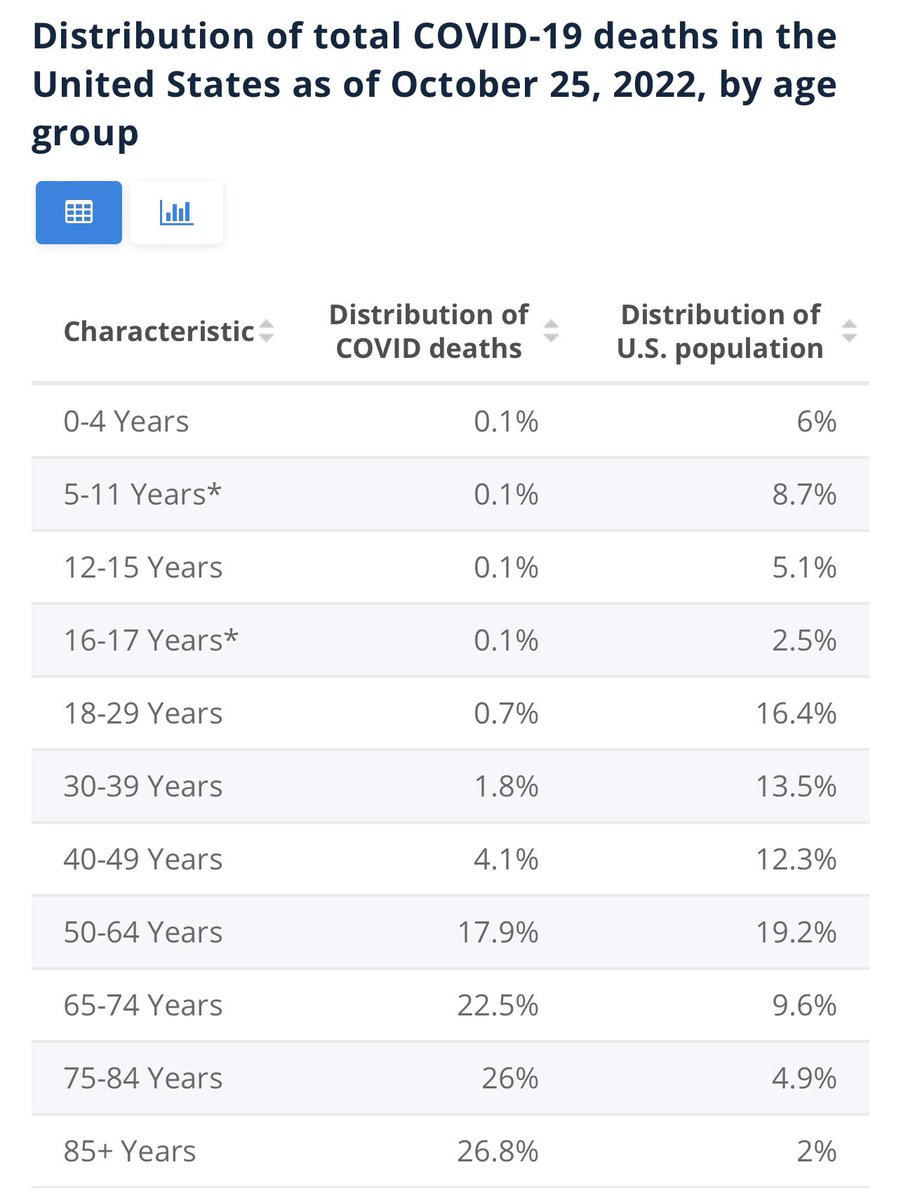The height and width of the screenshot is (1200, 901).
Task: Click the 30-39 Years row label
Action: 143,786
